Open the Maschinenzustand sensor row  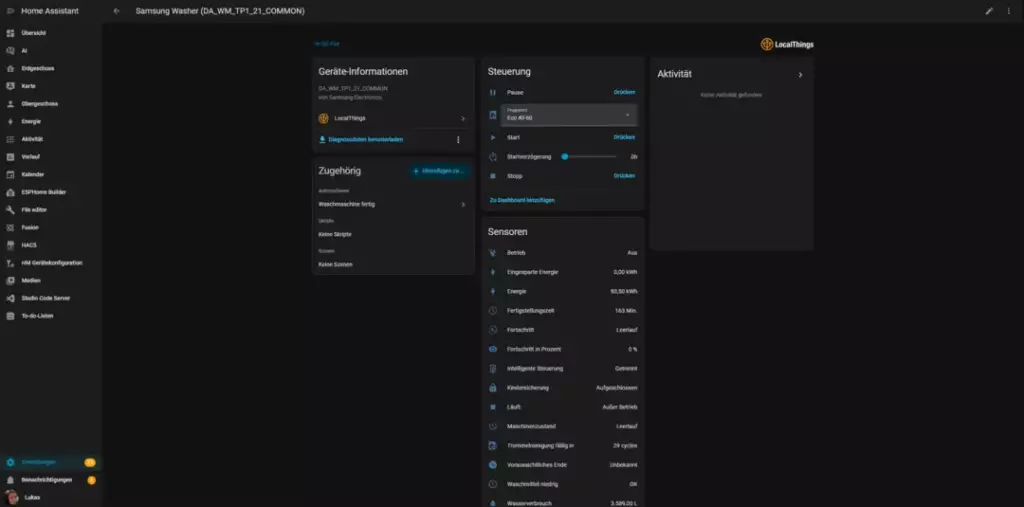pyautogui.click(x=563, y=426)
